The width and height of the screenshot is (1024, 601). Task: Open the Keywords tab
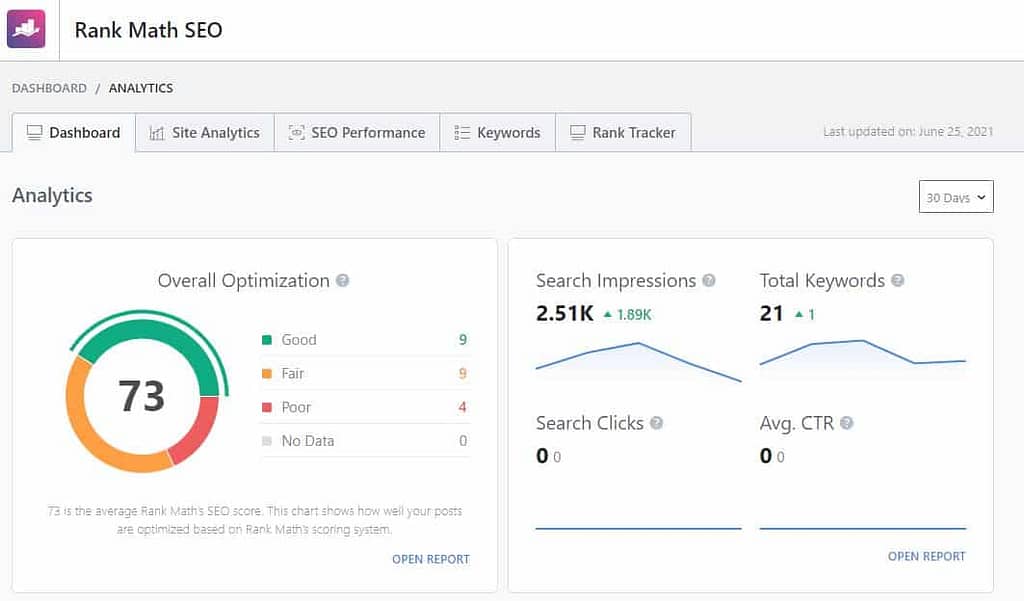[x=498, y=133]
